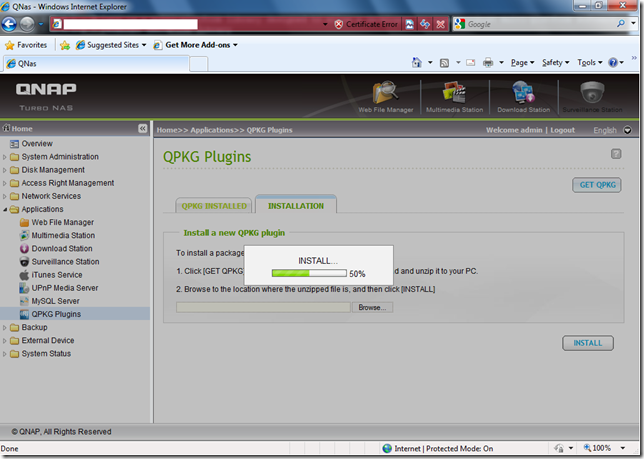Switch to the QPKG Installed tab
Screen dimensions: 644x459
[x=213, y=206]
